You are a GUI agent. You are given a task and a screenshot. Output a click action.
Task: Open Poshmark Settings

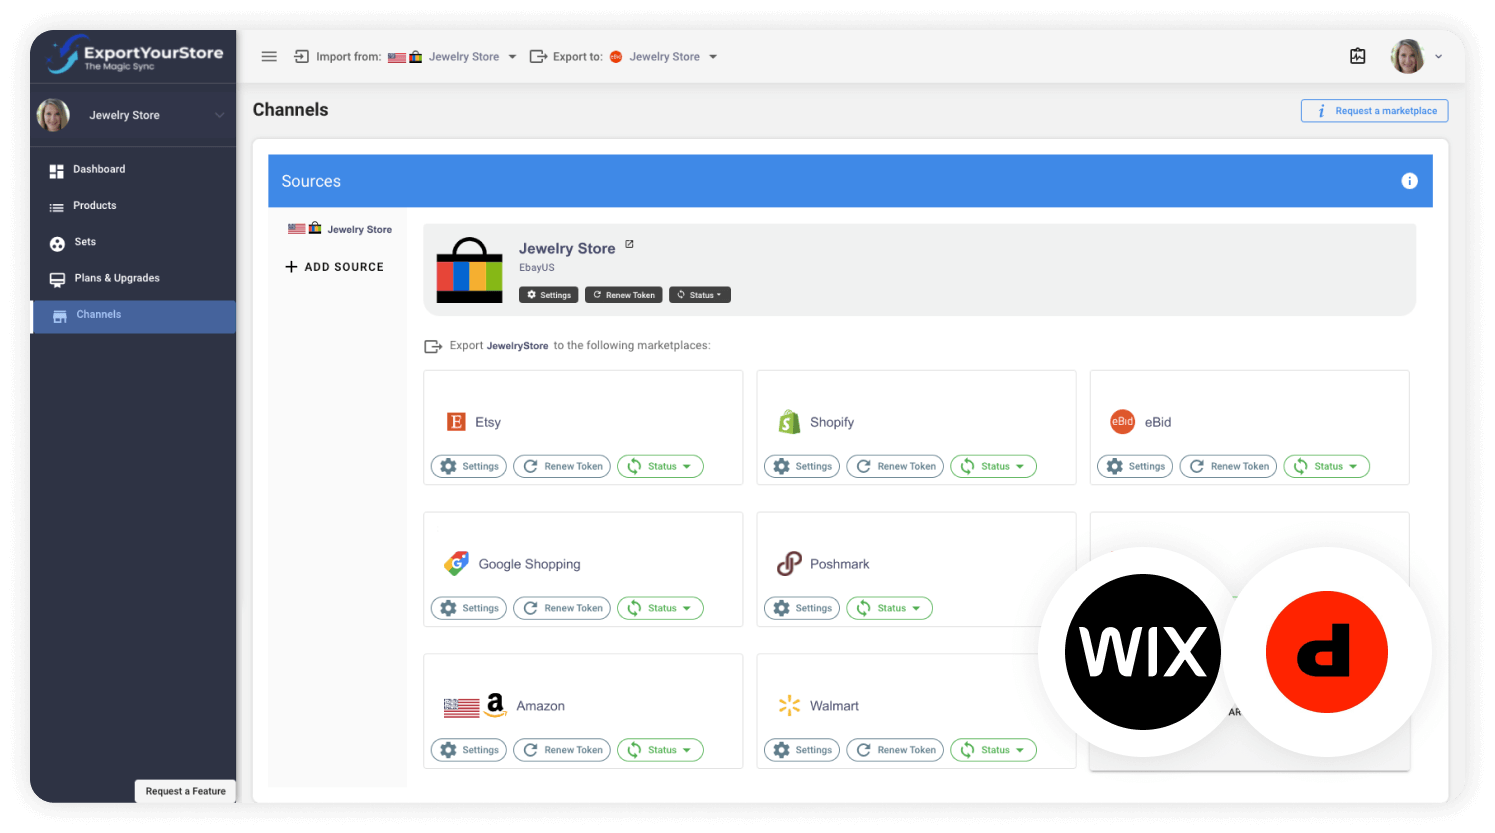click(x=802, y=608)
